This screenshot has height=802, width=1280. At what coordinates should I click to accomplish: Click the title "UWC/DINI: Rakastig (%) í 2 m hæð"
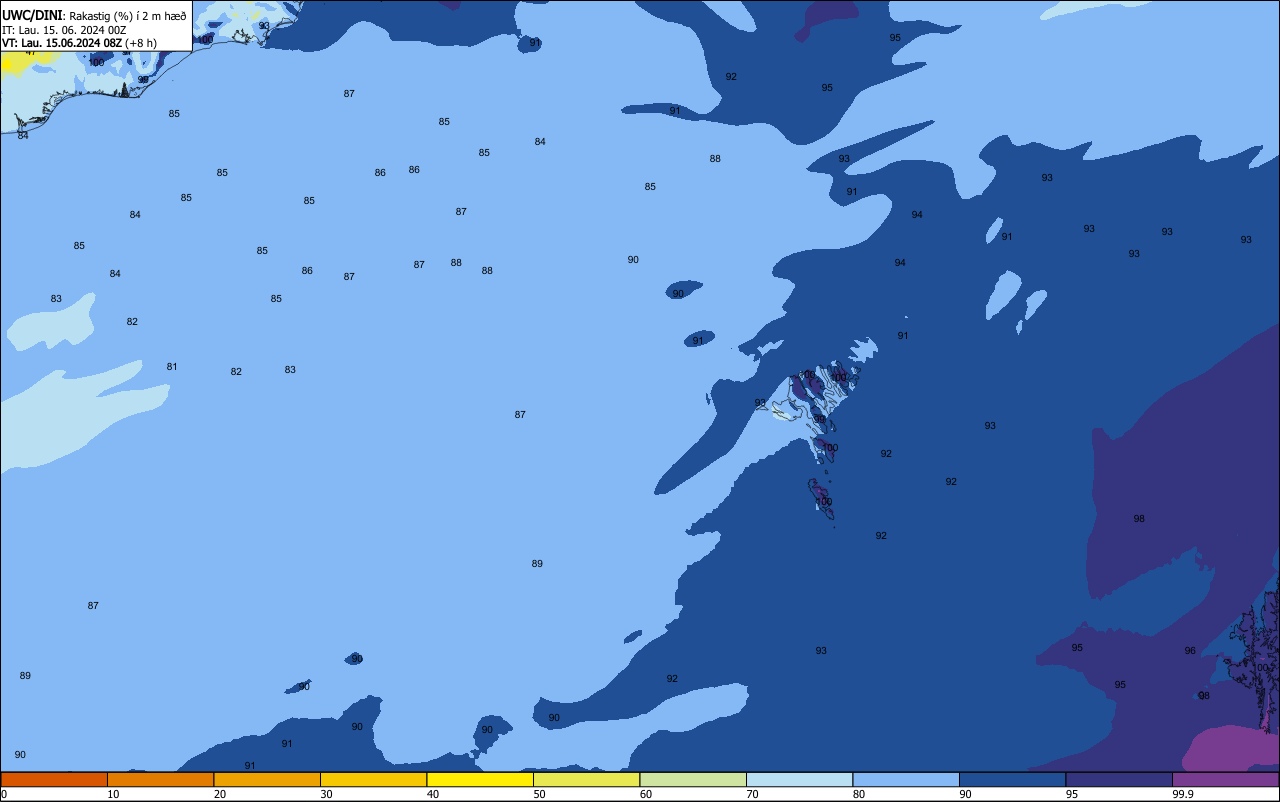(94, 15)
